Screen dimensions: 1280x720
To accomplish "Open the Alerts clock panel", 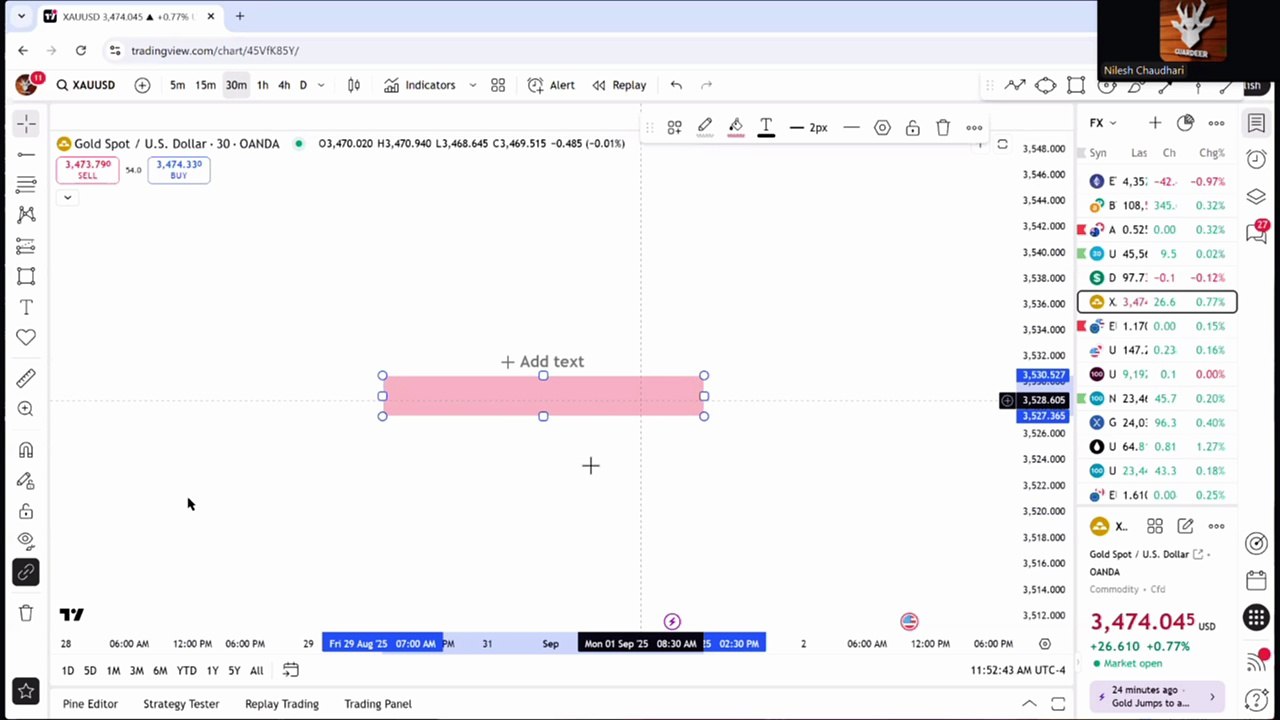I will (1256, 160).
